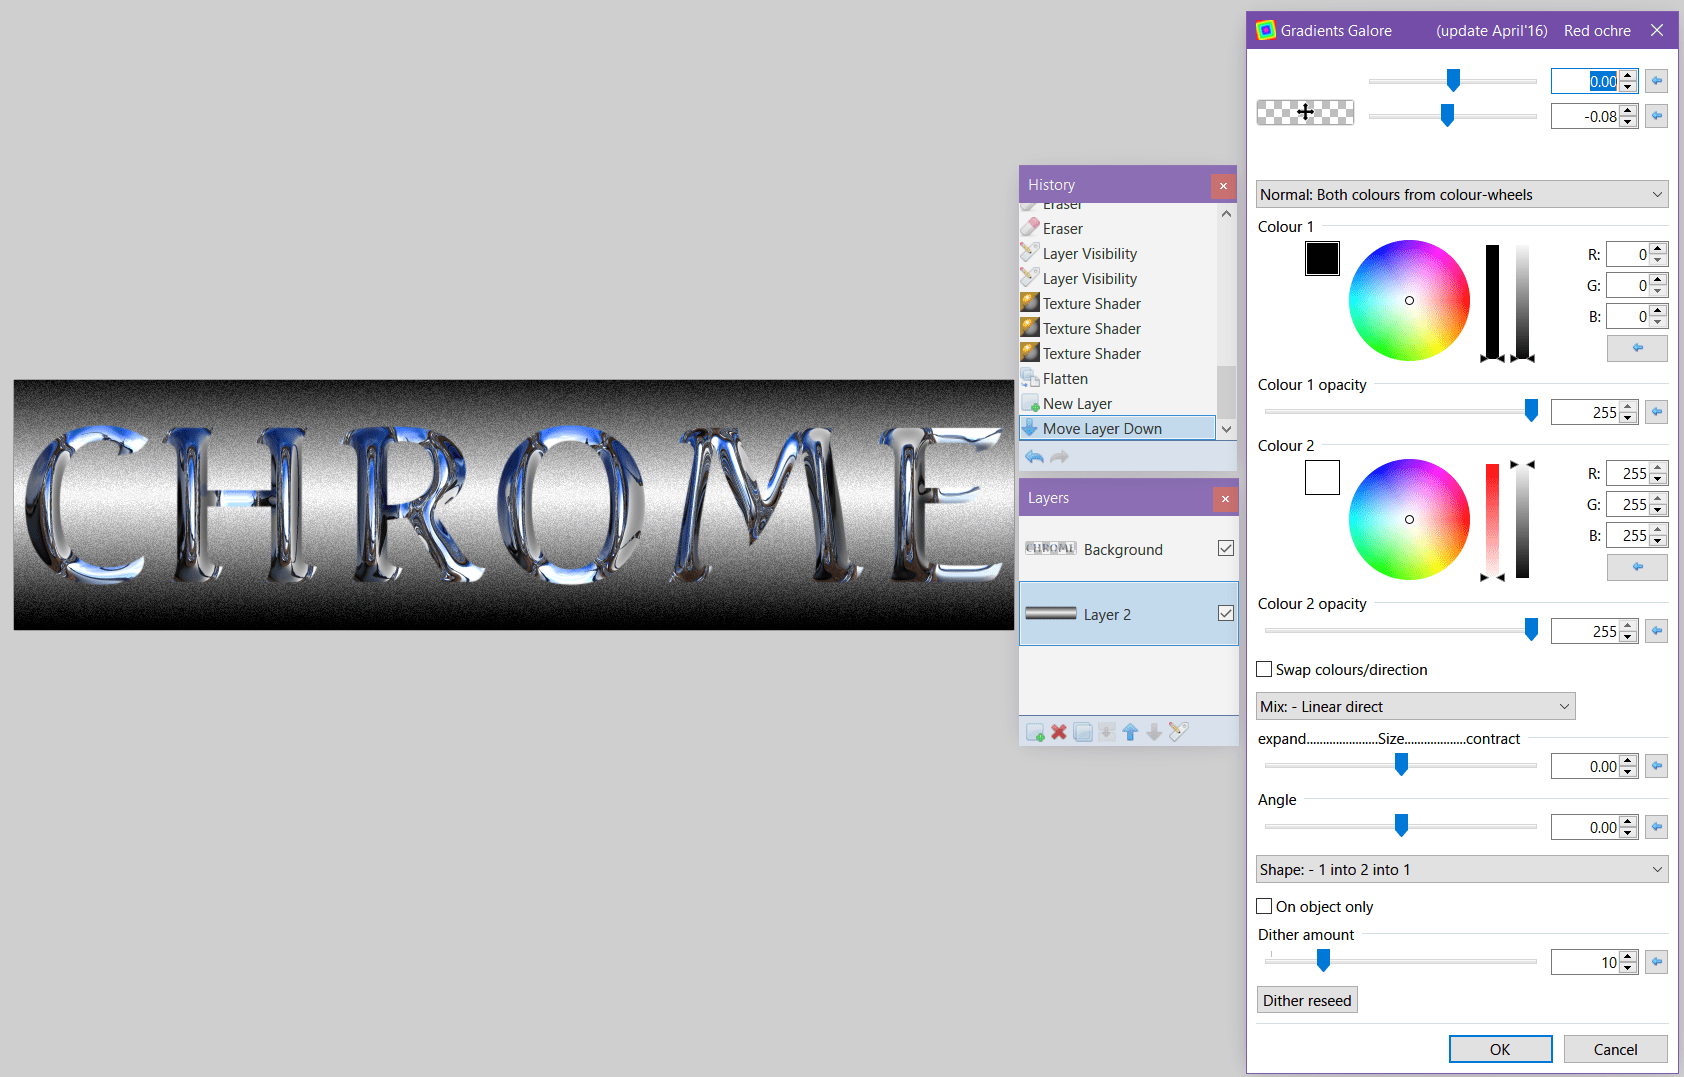Click the Redo arrow in History panel

pos(1059,457)
